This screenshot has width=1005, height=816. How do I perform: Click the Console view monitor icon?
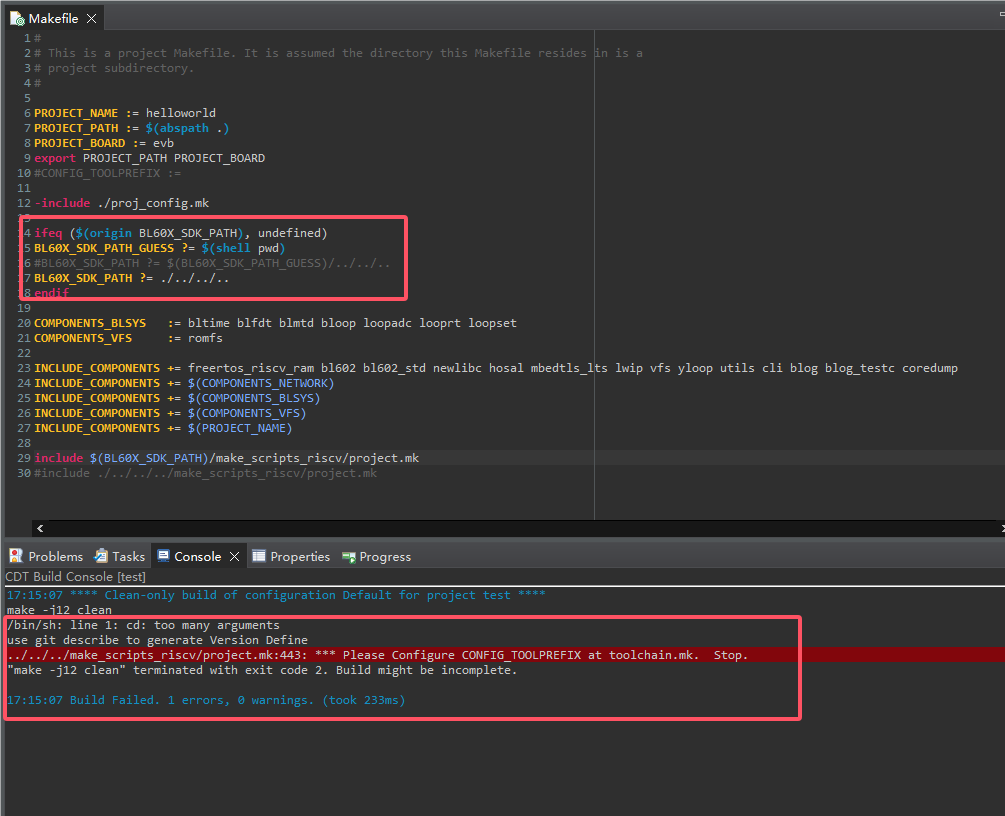coord(163,556)
